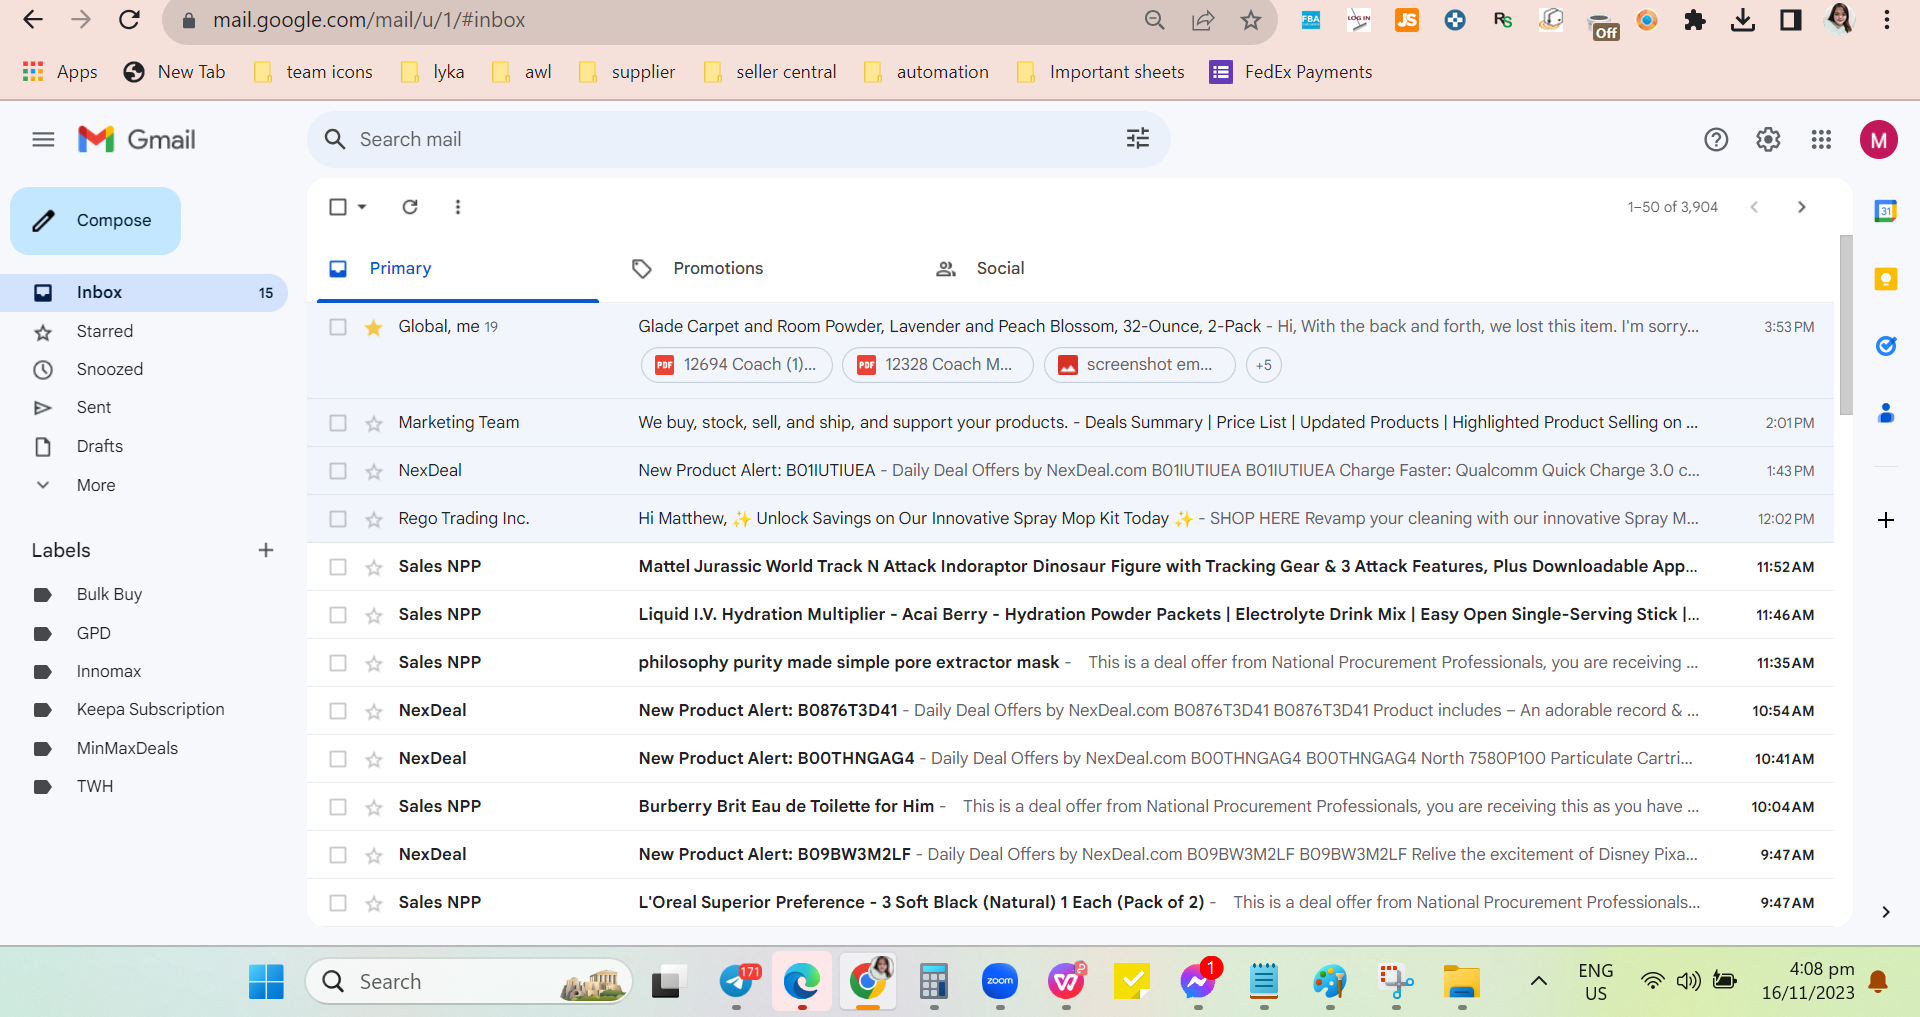Go to the newer page of emails

pos(1754,207)
